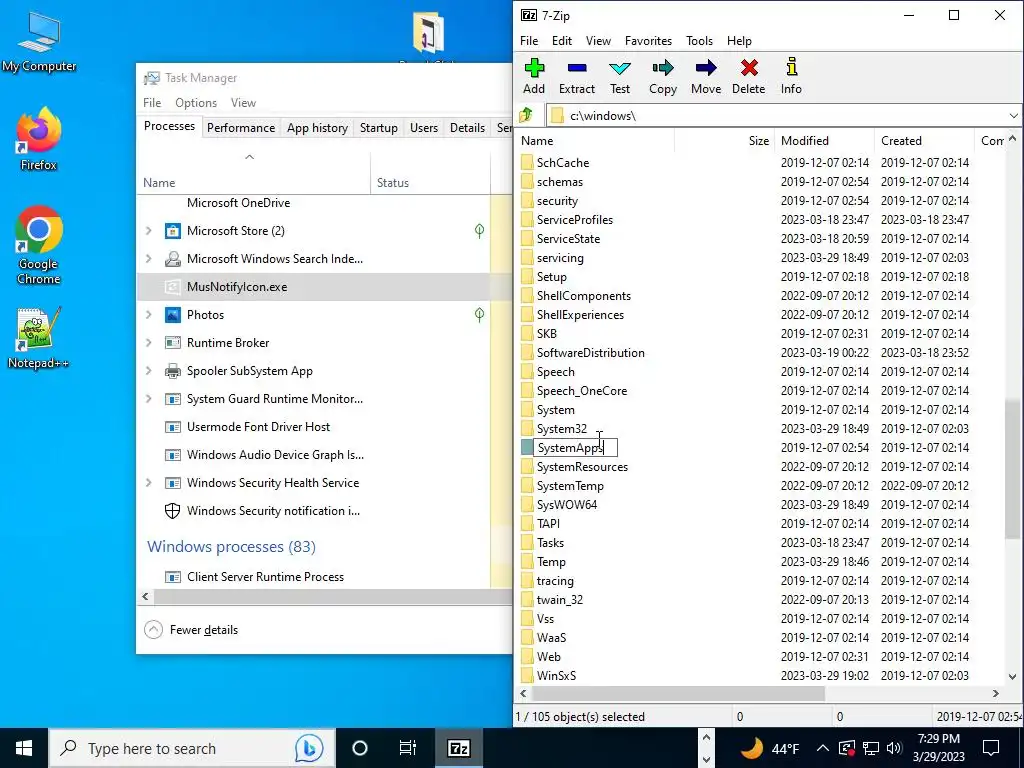Open My Computer desktop icon

point(39,42)
